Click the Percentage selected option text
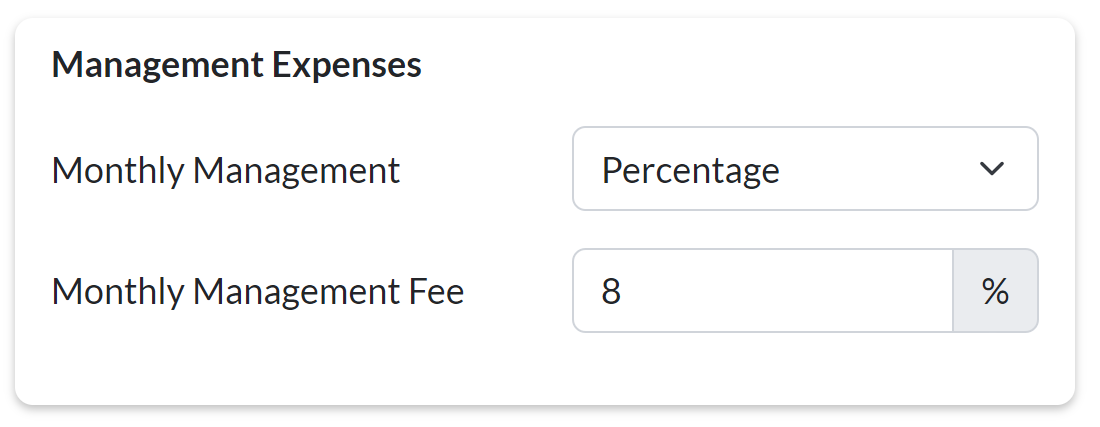 [690, 170]
